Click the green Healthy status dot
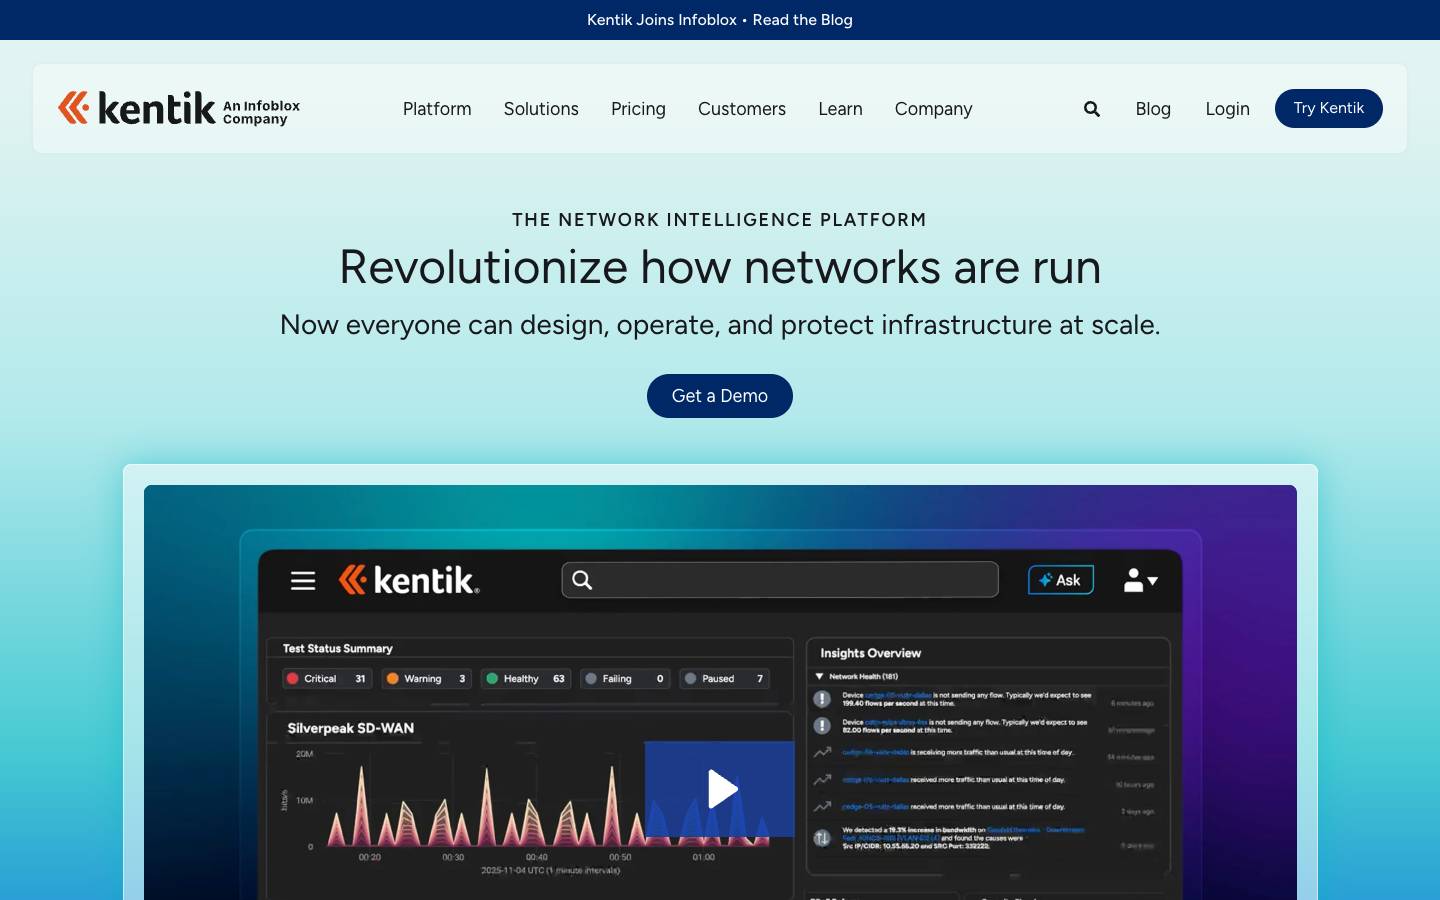This screenshot has height=900, width=1440. (x=492, y=678)
